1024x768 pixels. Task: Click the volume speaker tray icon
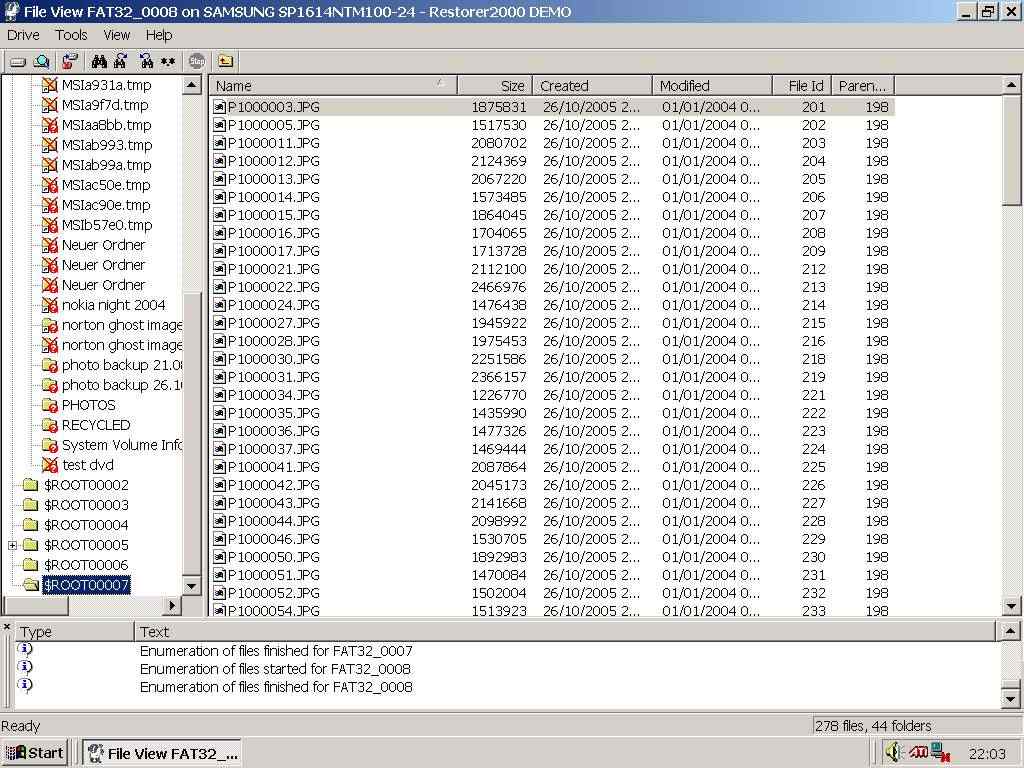893,752
